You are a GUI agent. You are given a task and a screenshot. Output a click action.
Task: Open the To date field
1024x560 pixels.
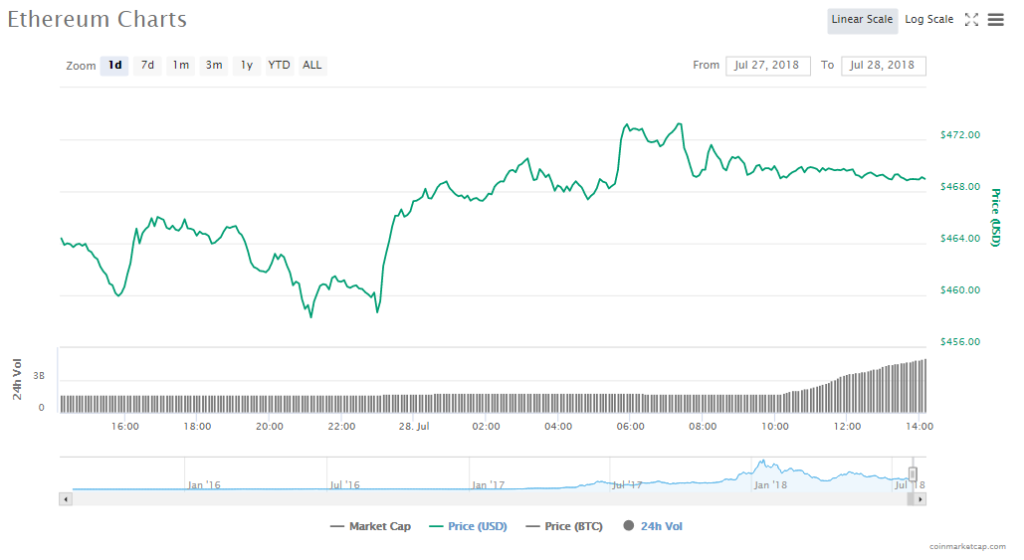click(883, 66)
